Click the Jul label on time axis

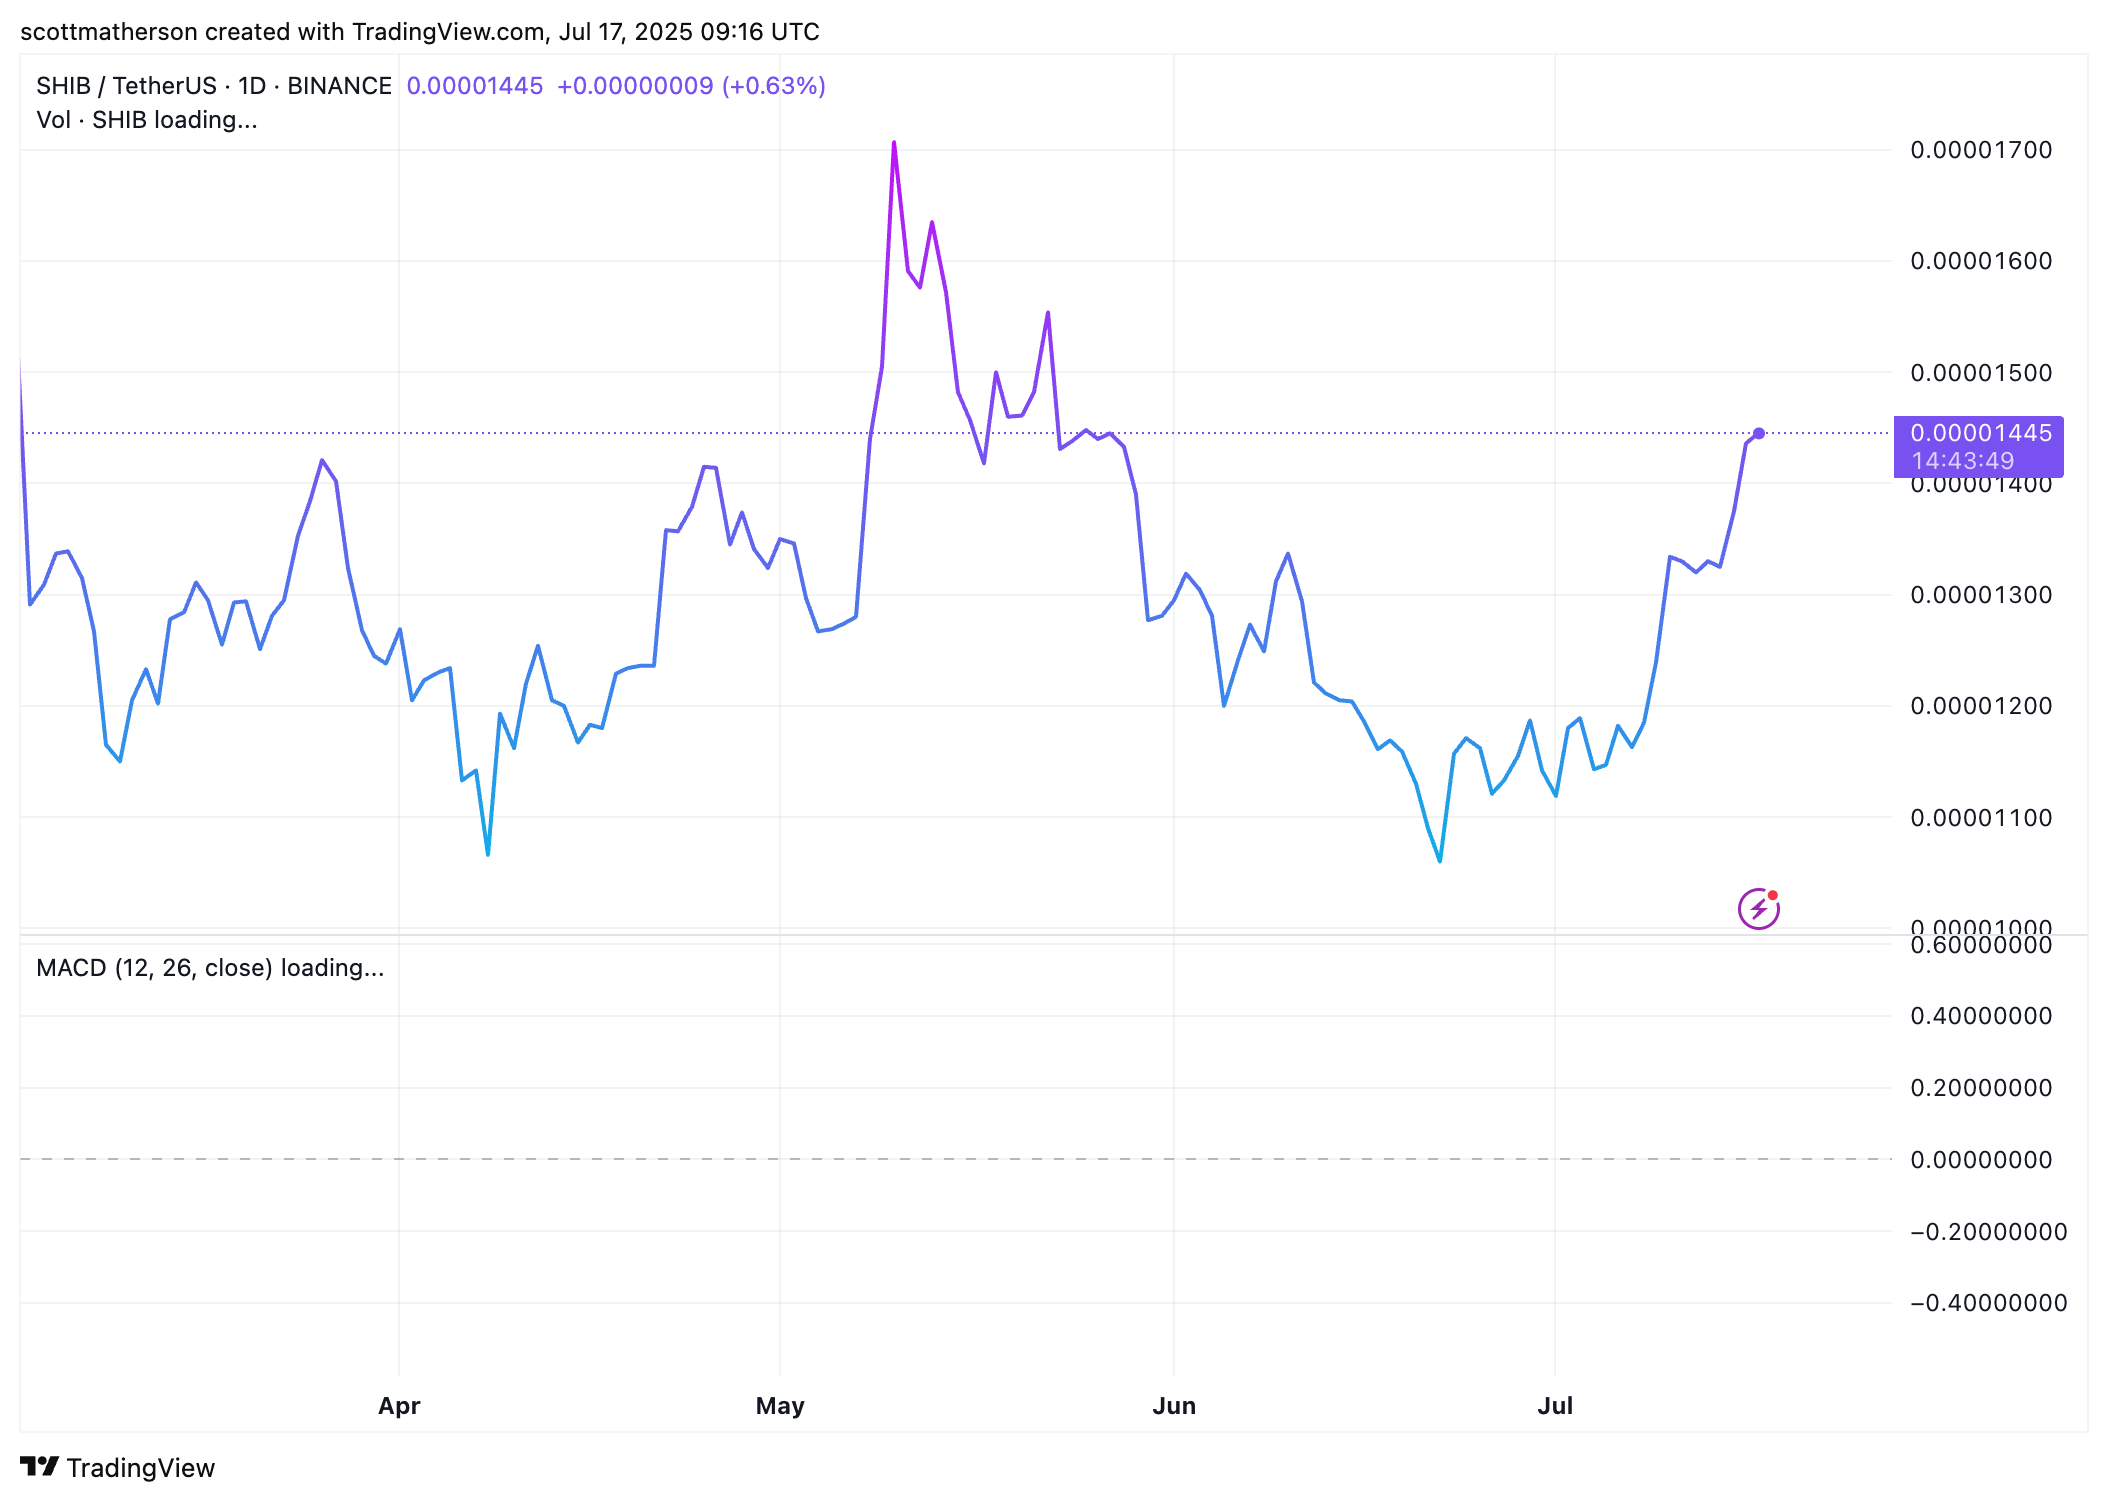tap(1555, 1406)
